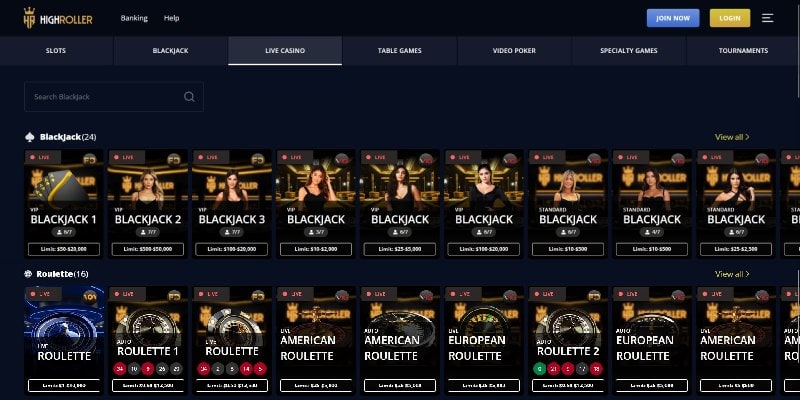This screenshot has width=800, height=400.
Task: Open the Table Games tab
Action: [x=399, y=51]
